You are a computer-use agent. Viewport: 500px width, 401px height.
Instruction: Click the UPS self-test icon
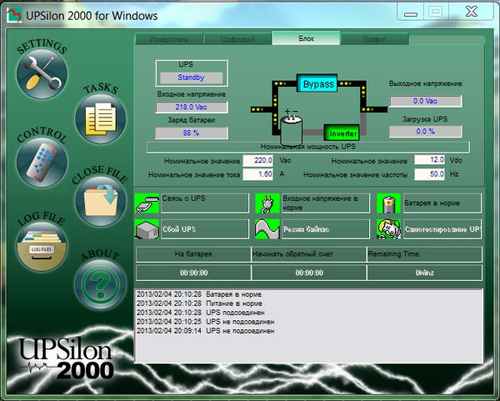click(388, 229)
